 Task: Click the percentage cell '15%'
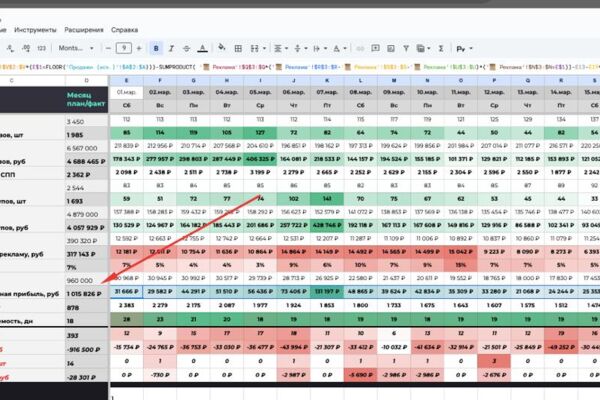point(461,265)
